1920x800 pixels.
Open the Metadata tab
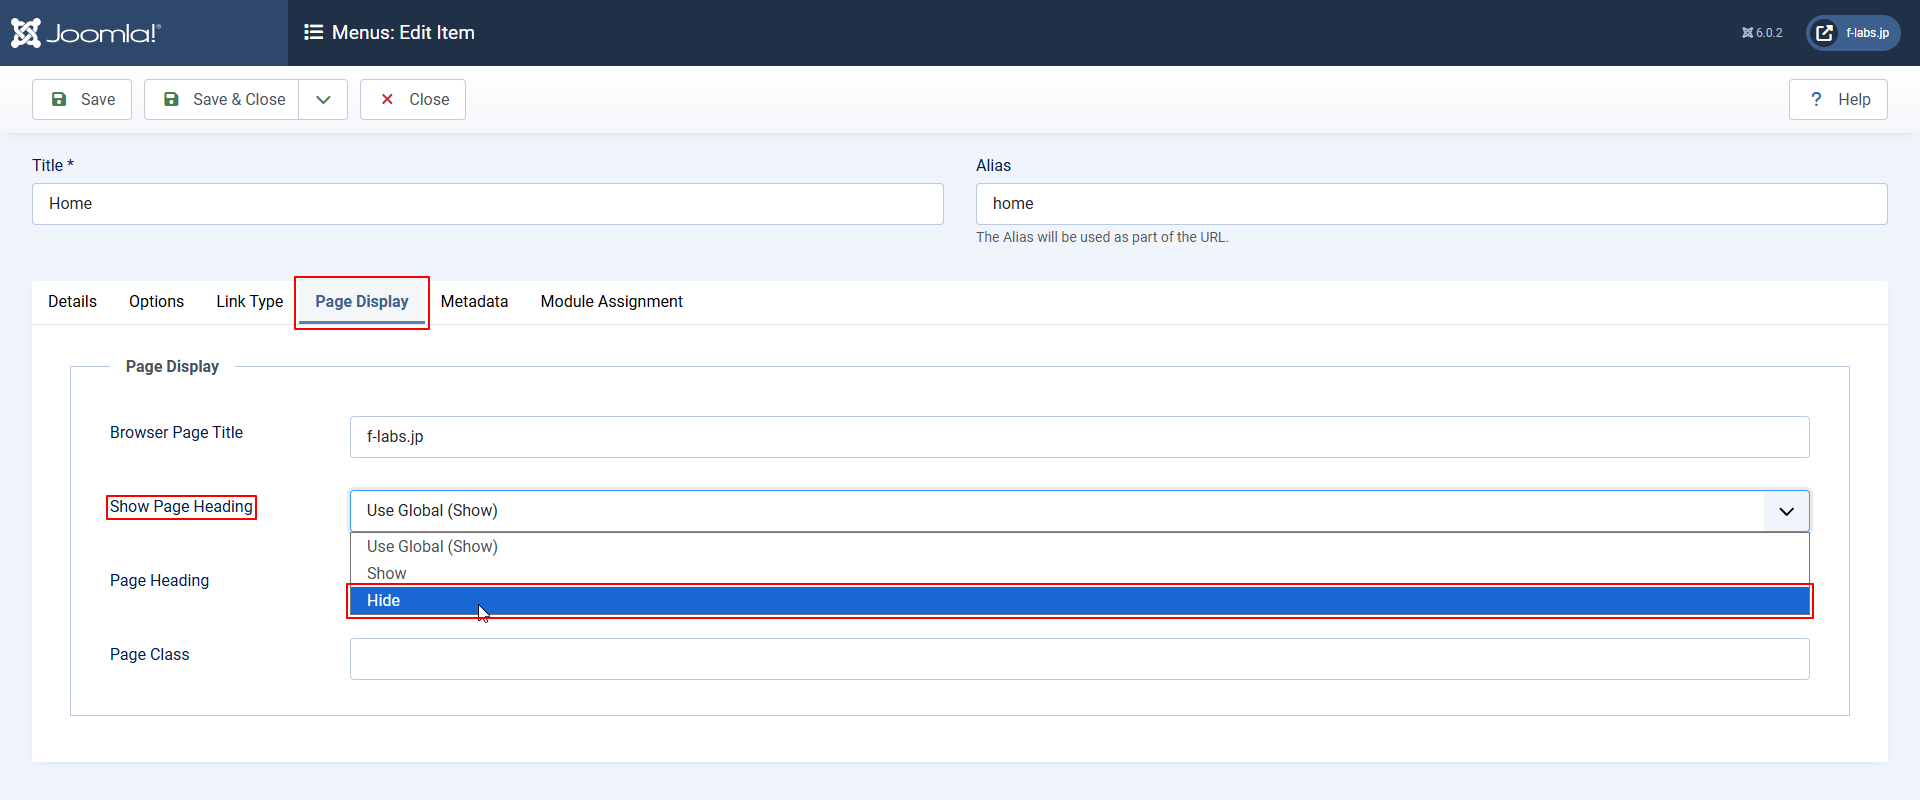474,302
